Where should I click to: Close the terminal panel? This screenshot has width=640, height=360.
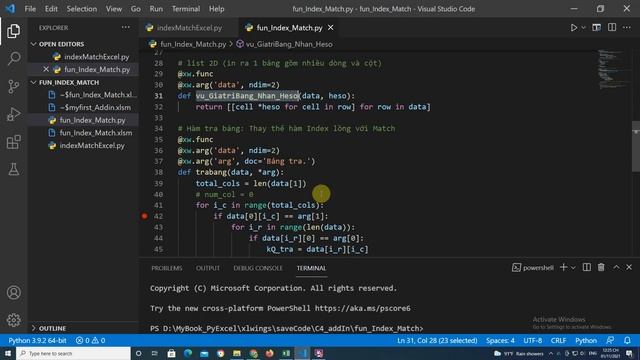[629, 267]
